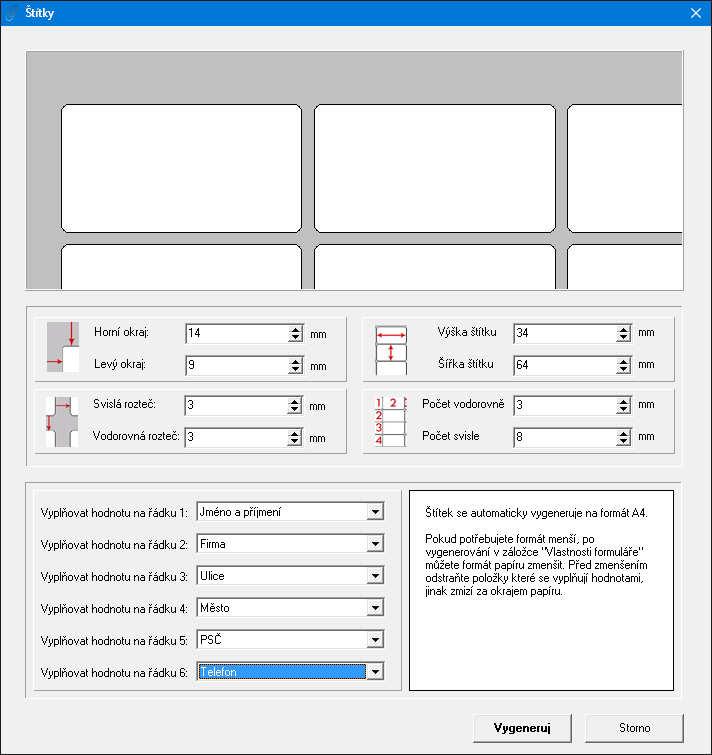
Task: Decrease Počet vodorovně with down arrow
Action: click(x=623, y=410)
